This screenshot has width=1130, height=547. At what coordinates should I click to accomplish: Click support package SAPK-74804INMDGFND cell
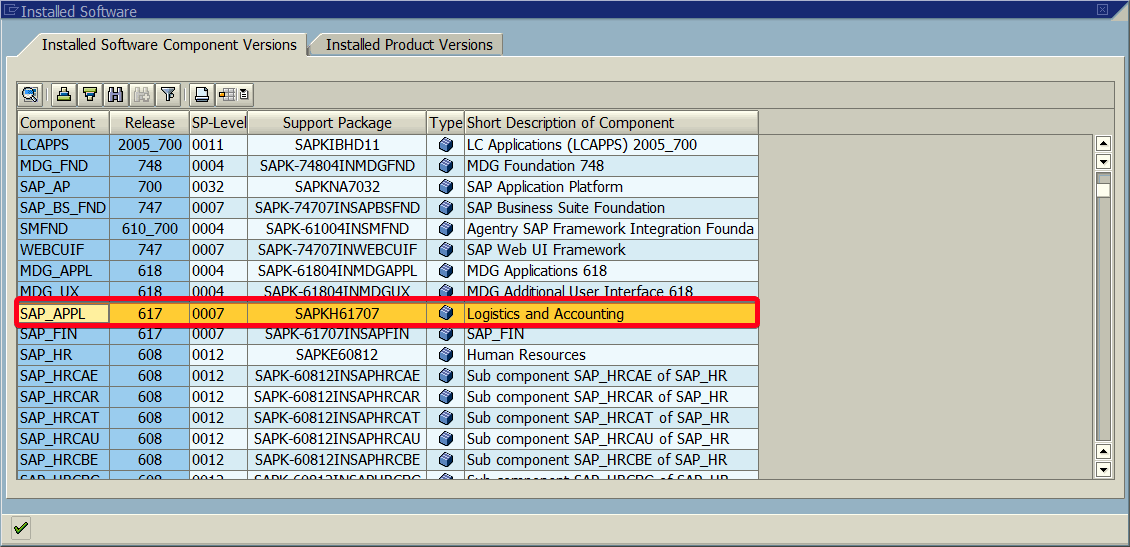(x=337, y=166)
